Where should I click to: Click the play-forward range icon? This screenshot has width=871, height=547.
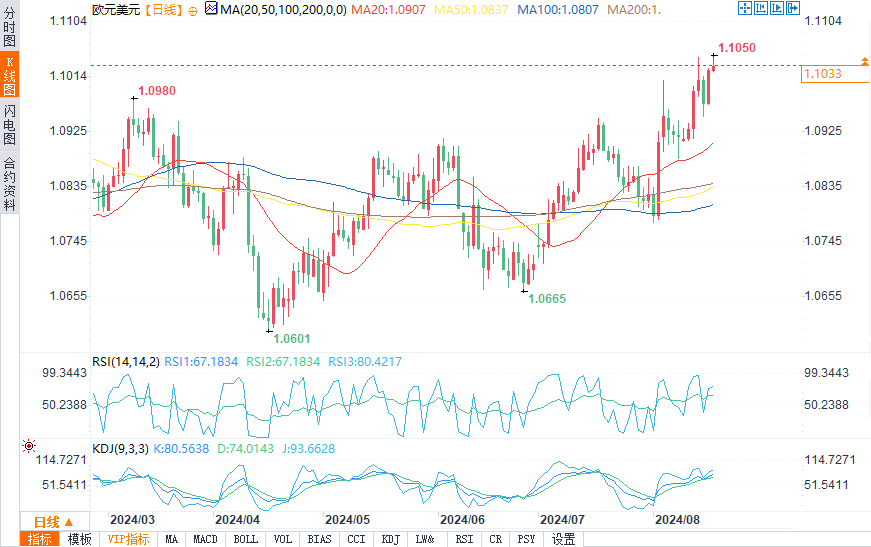pos(777,8)
